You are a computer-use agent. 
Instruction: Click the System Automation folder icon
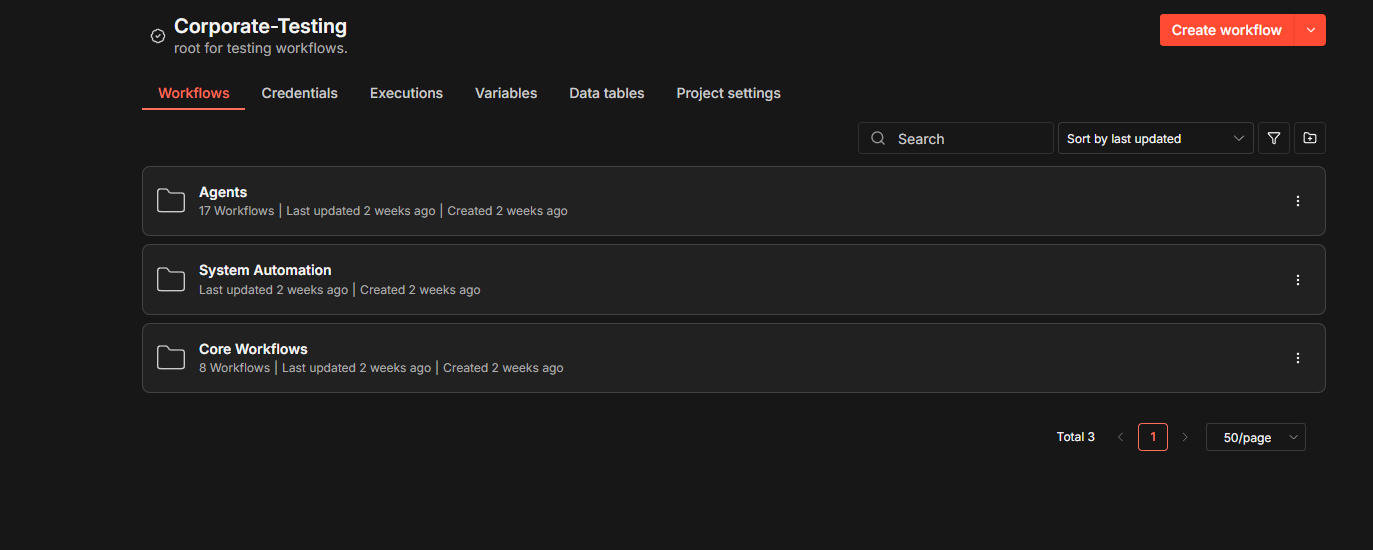coord(171,280)
